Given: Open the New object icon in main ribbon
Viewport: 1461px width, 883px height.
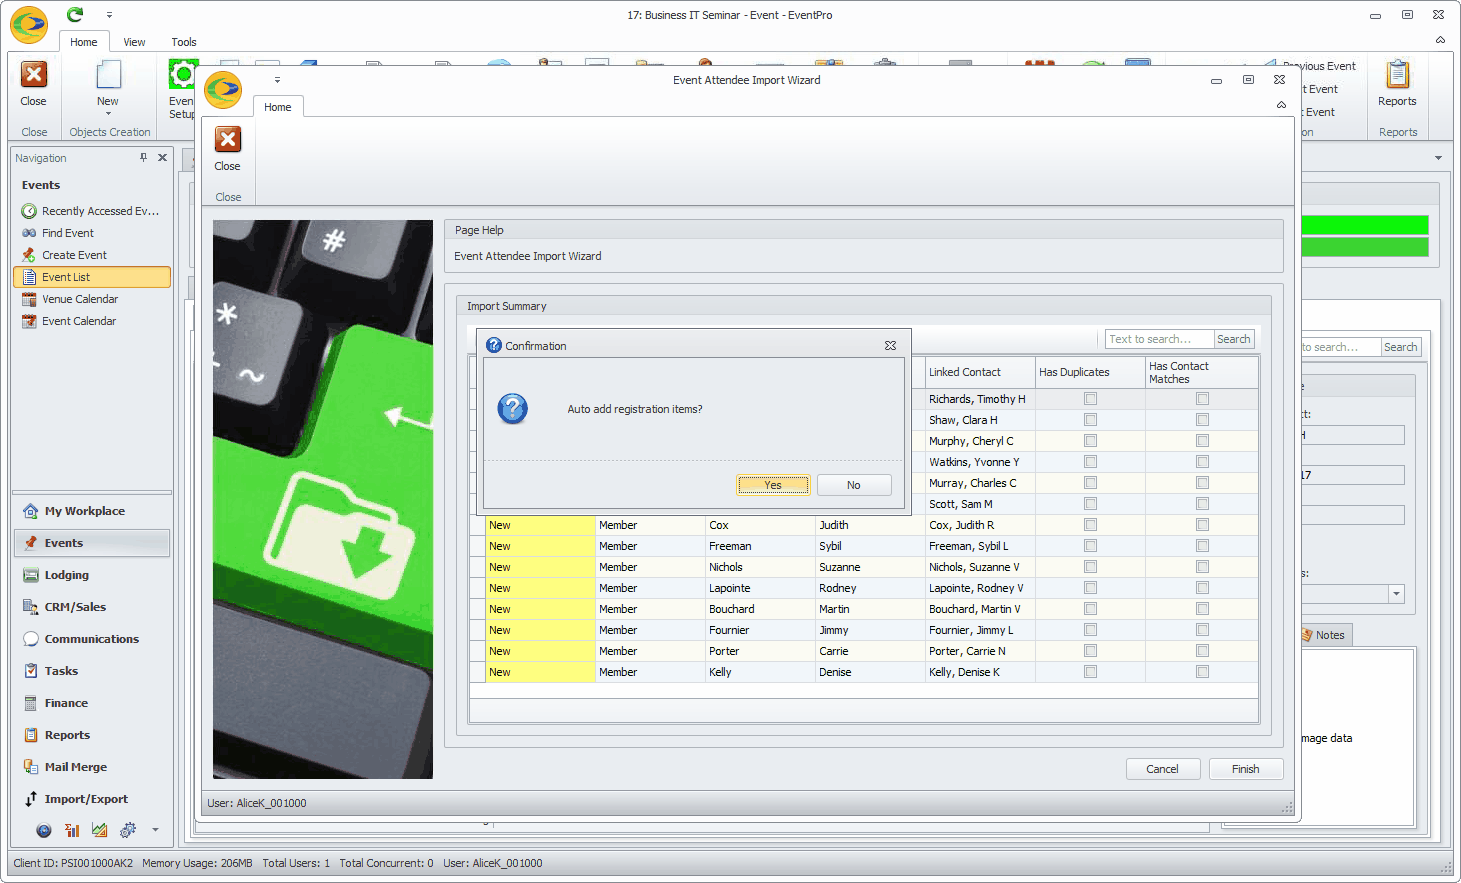Looking at the screenshot, I should coord(108,75).
